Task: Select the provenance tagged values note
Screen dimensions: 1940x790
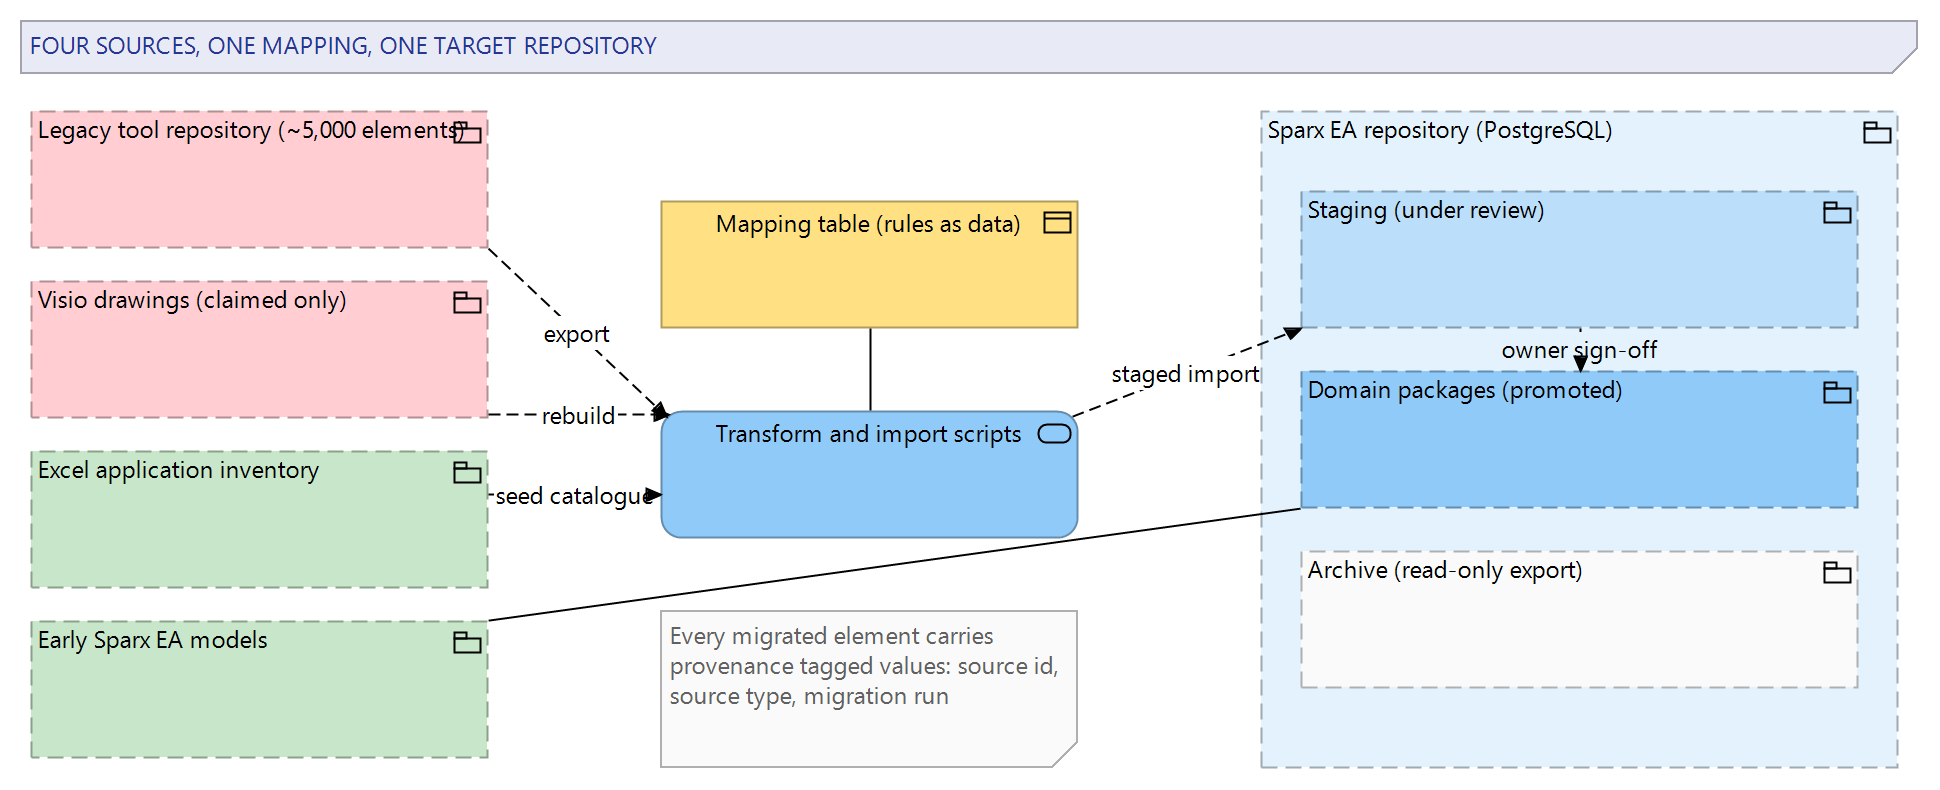Action: (869, 689)
